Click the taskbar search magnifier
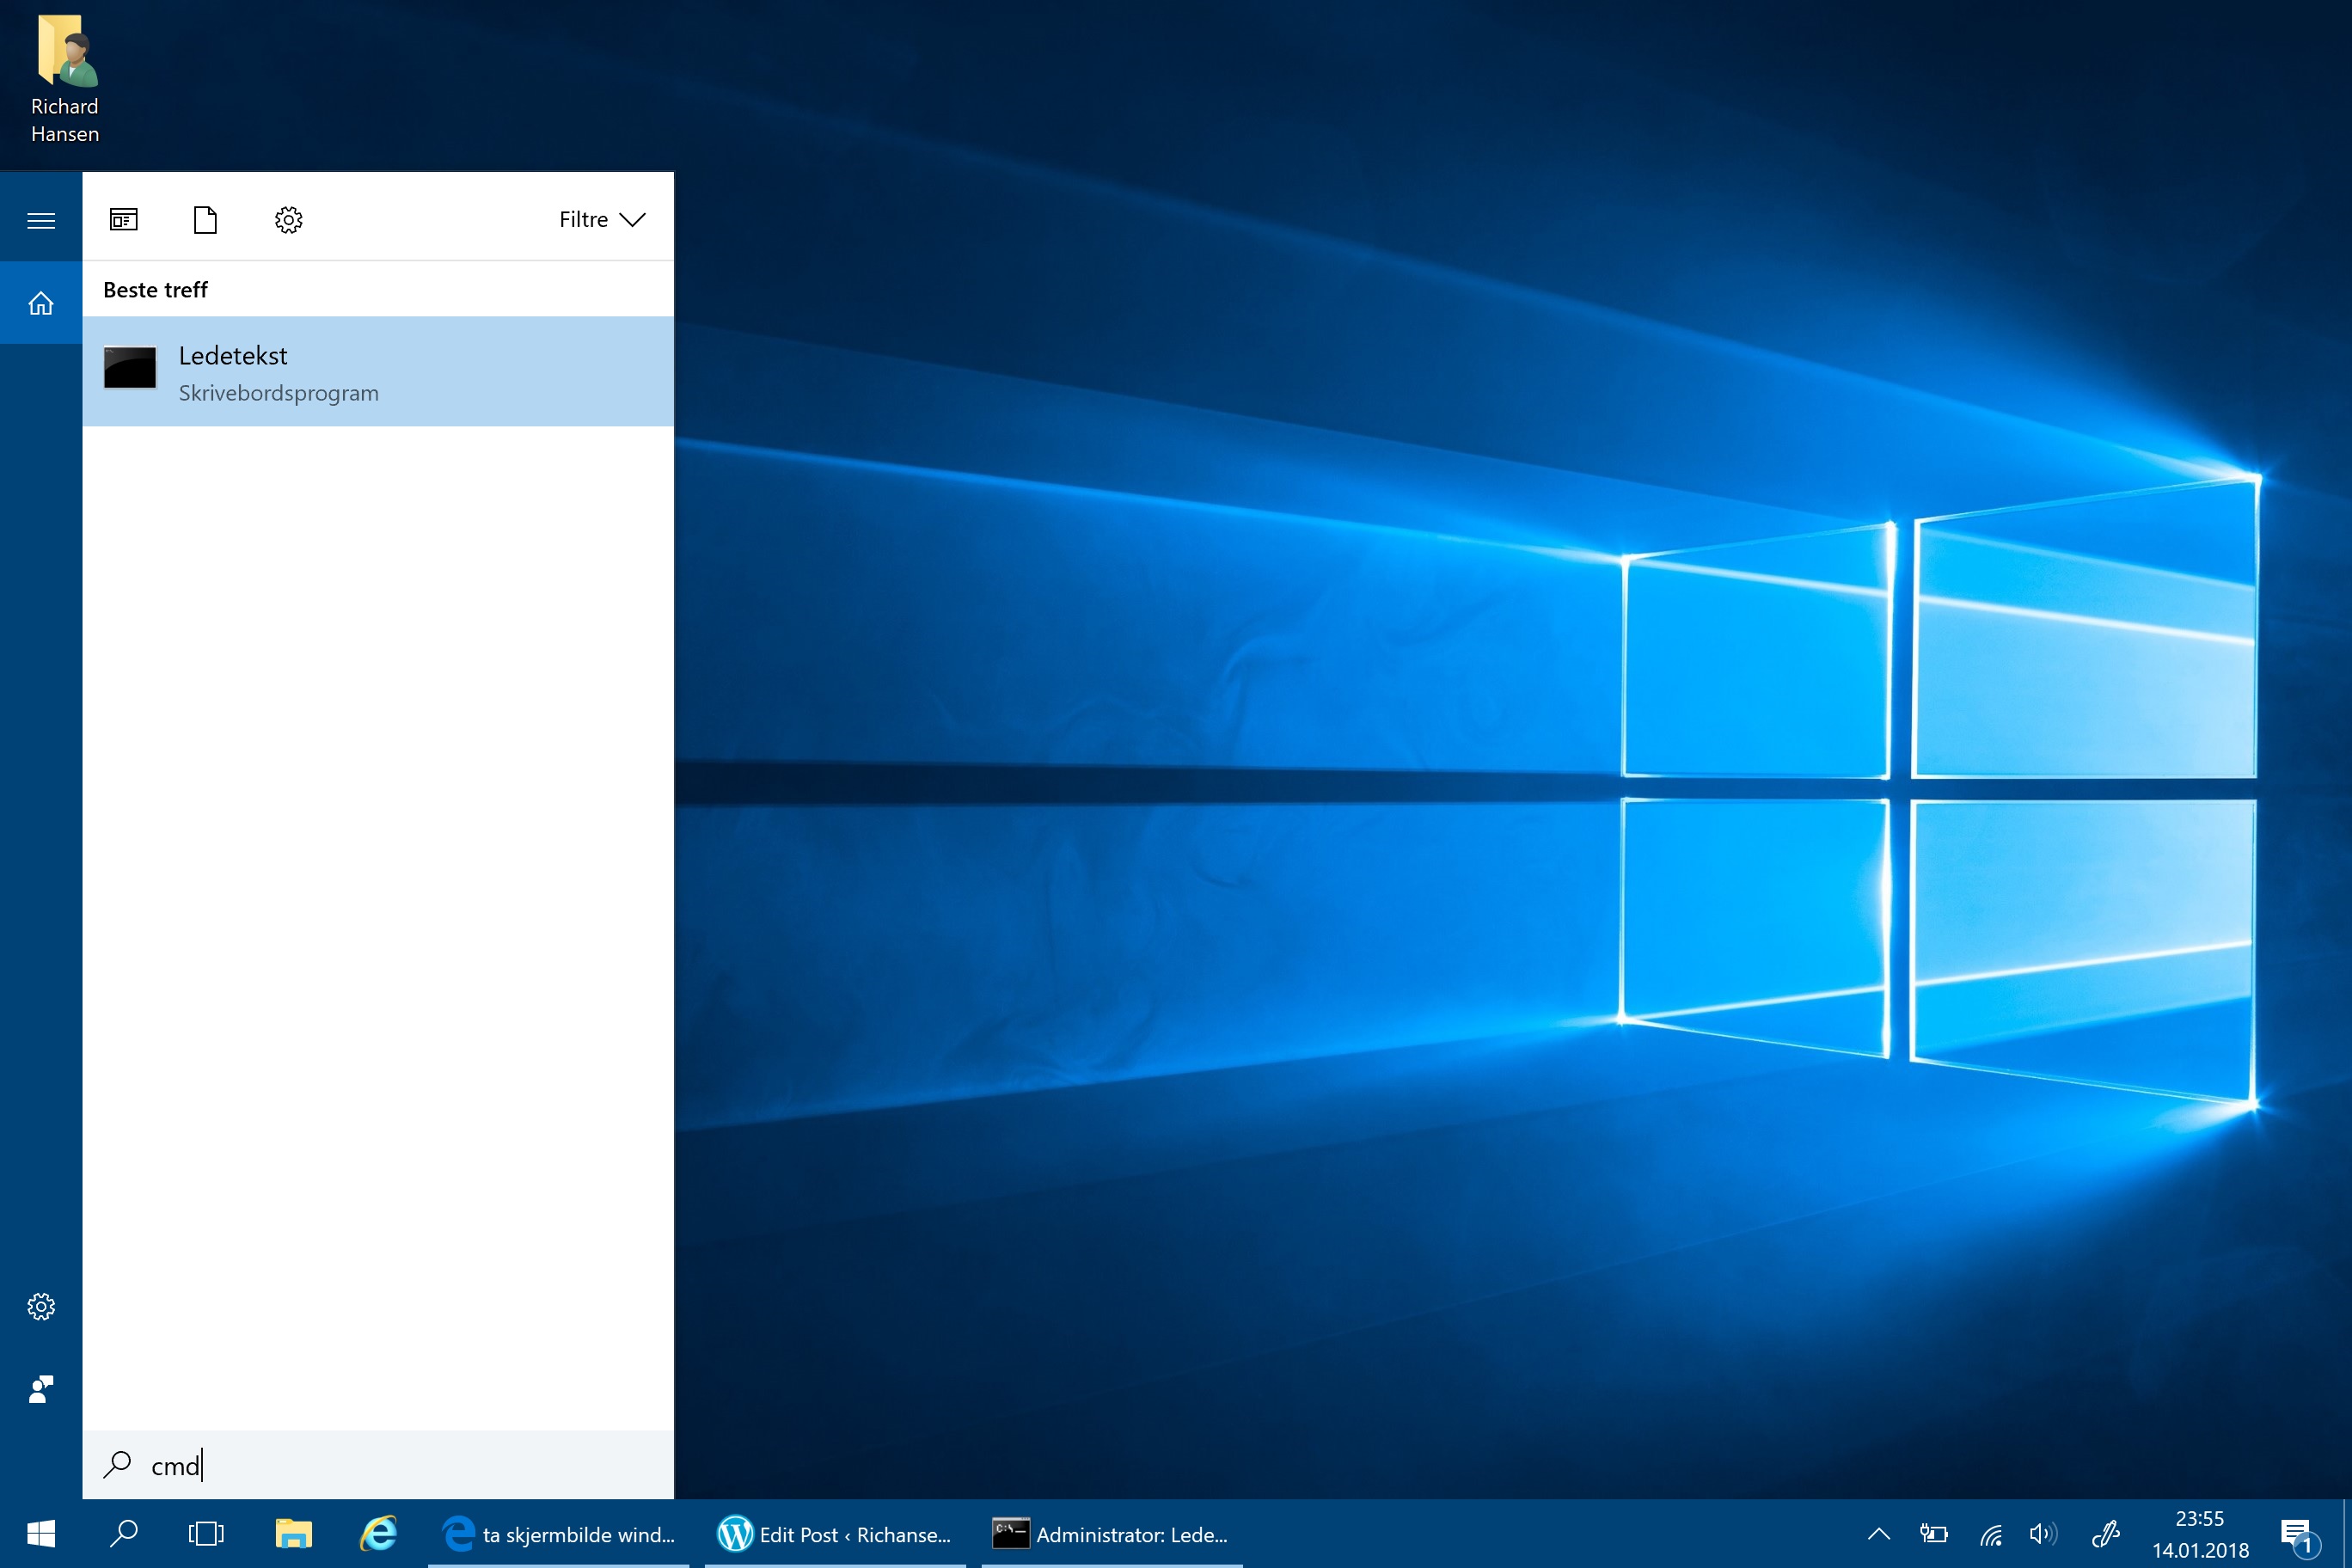 coord(123,1534)
